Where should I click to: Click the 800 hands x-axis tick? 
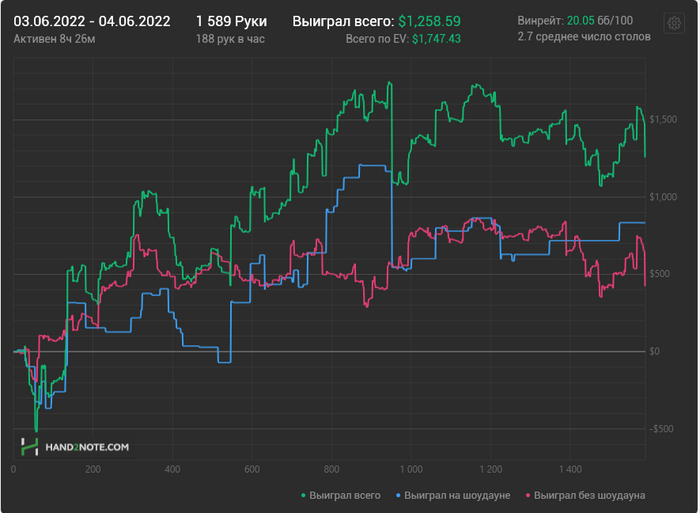point(332,469)
